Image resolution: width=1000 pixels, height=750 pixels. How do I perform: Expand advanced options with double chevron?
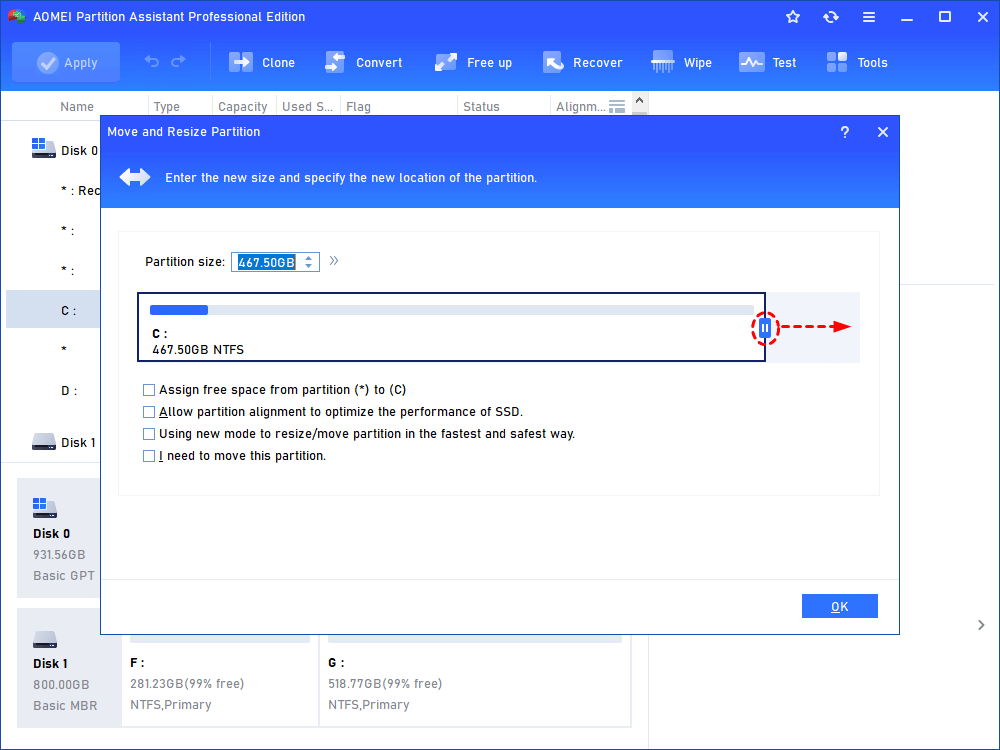(334, 261)
